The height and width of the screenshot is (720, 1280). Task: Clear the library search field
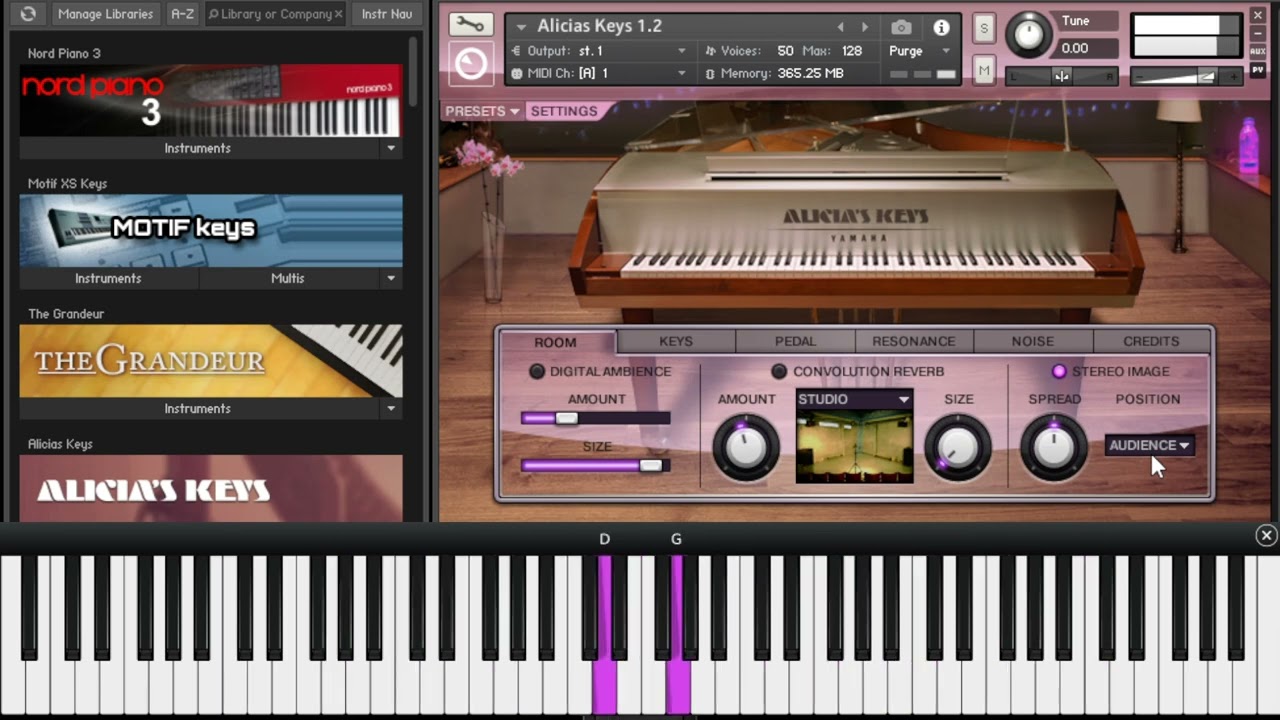click(338, 14)
